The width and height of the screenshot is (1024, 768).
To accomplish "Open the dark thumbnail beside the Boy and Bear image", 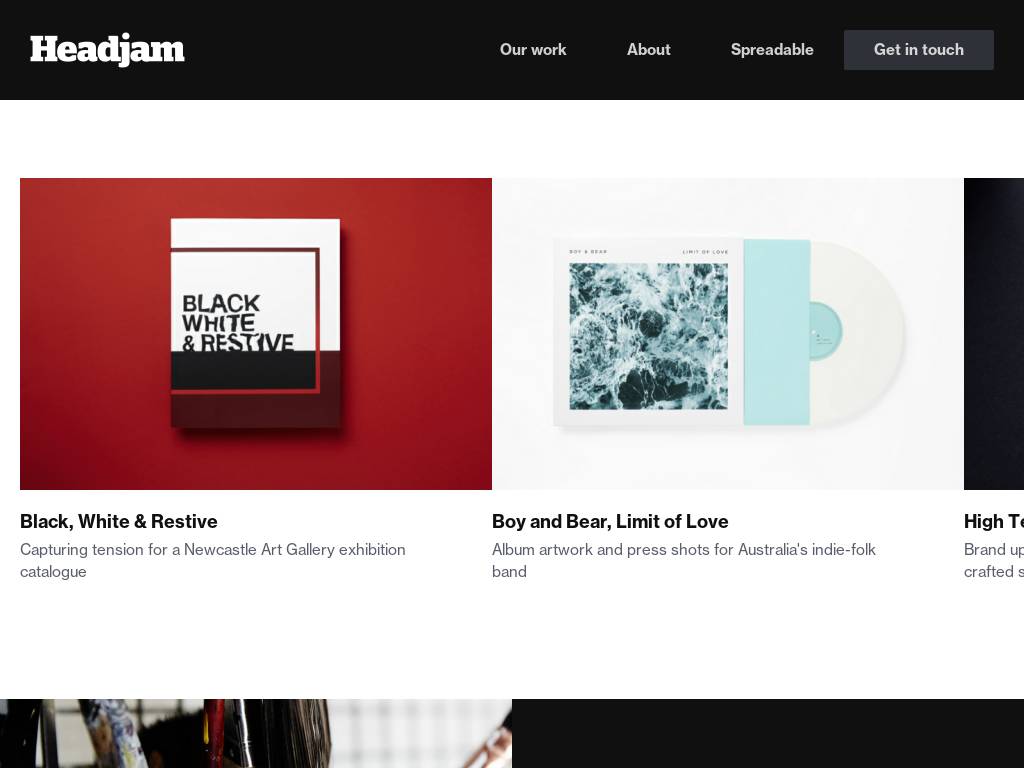I will [993, 334].
